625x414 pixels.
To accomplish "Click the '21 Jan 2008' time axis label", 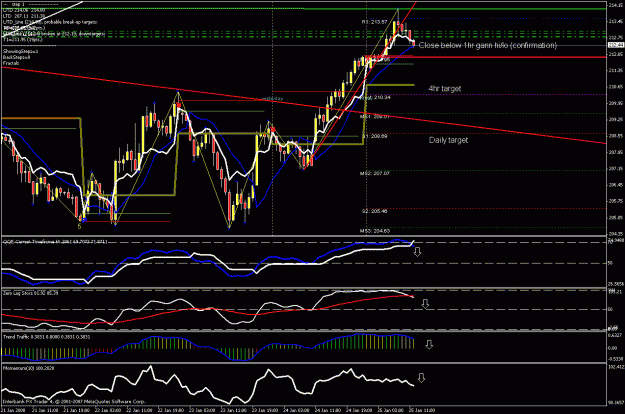I will (x=14, y=410).
